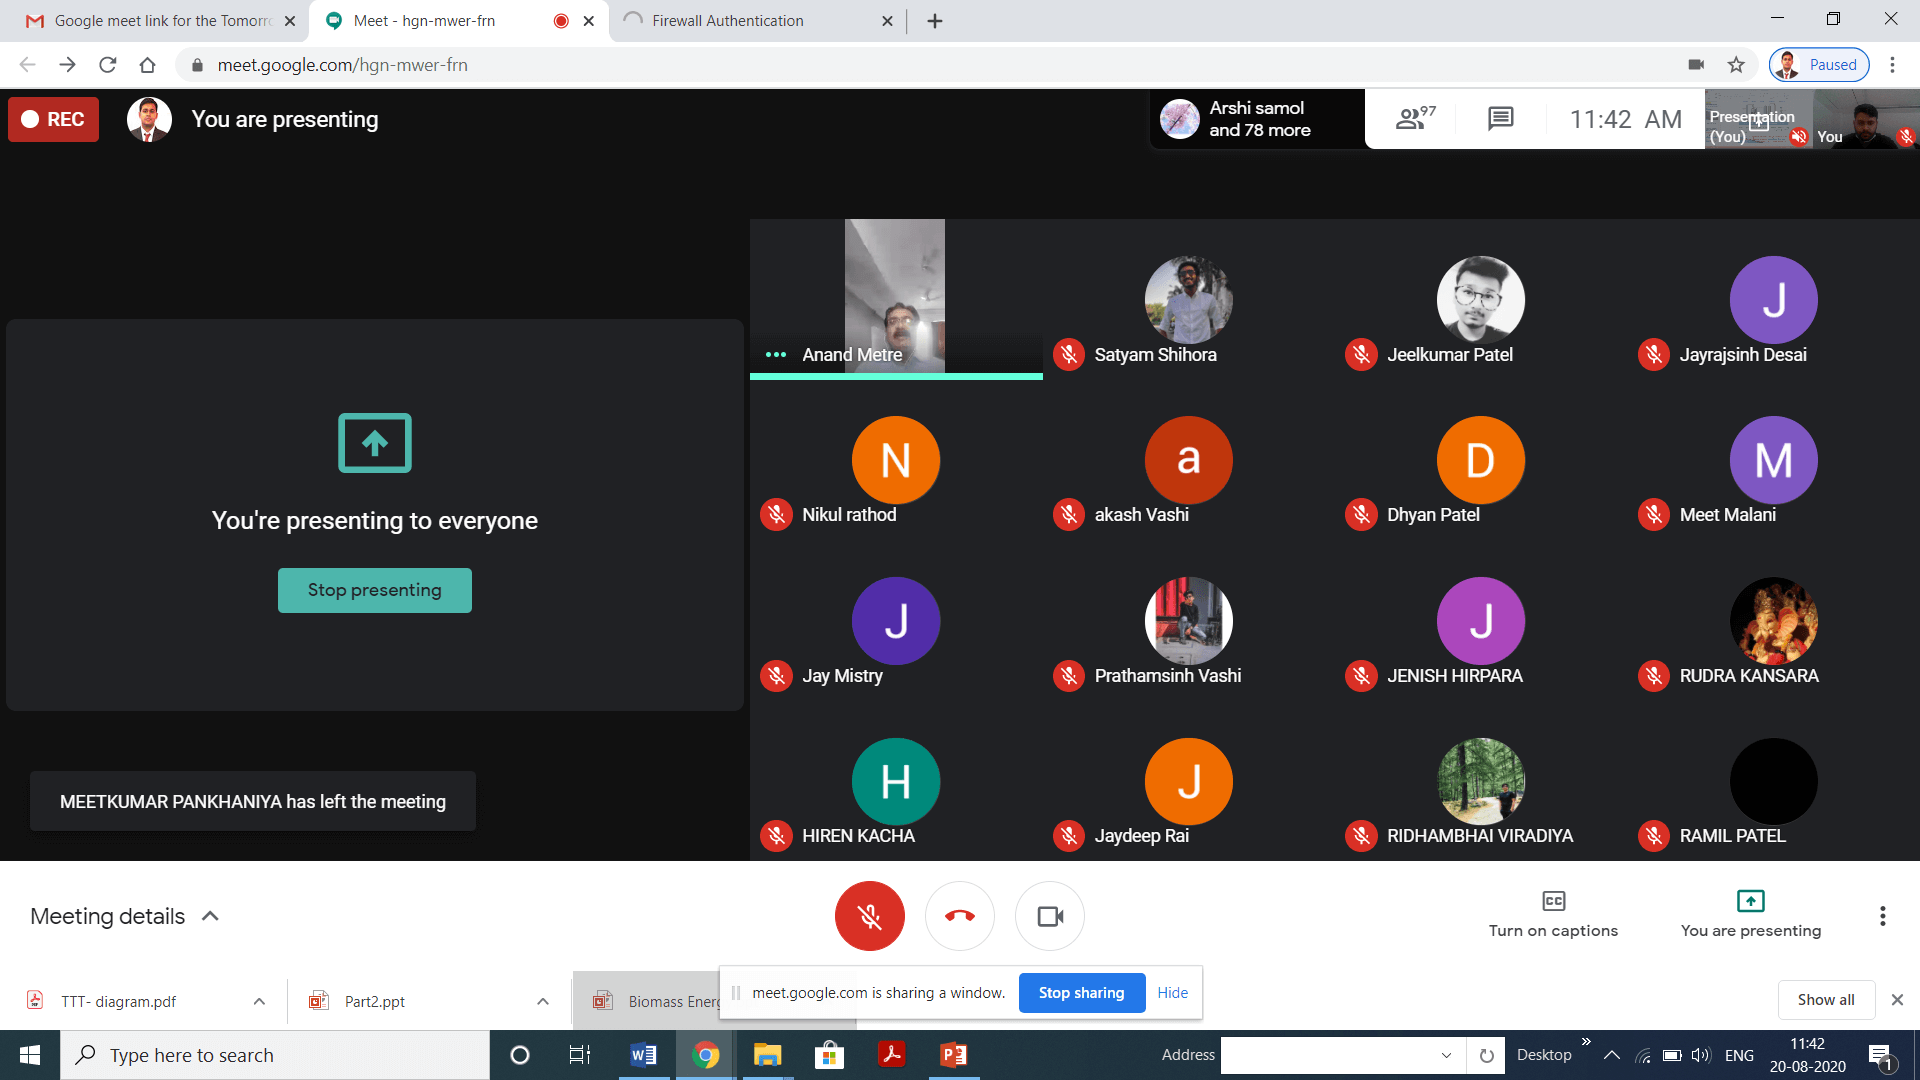Open PowerPoint from the Windows taskbar
1920x1080 pixels.
coord(953,1055)
